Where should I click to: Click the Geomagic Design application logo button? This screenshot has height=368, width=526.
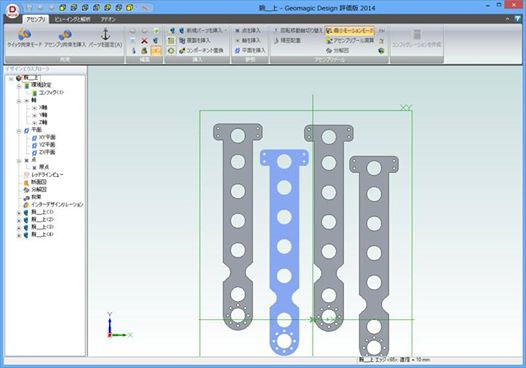12,10
